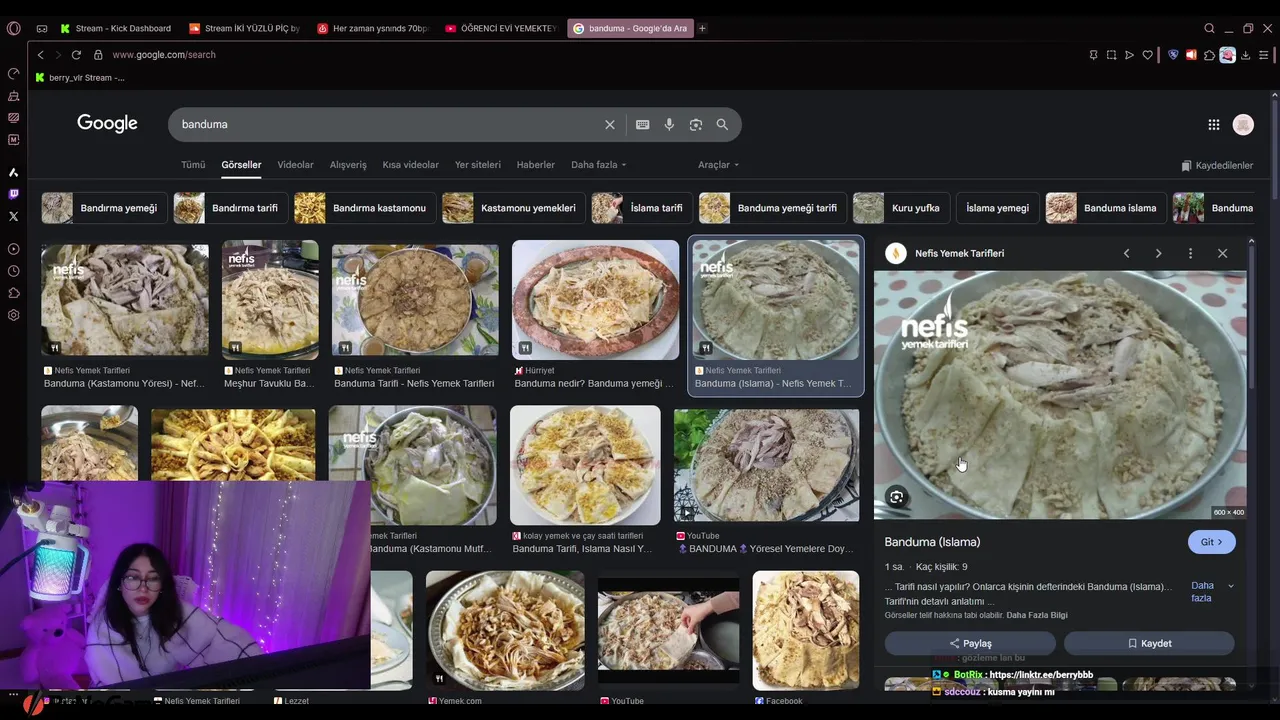Image resolution: width=1280 pixels, height=720 pixels.
Task: Click the Kaydet save button
Action: click(x=1149, y=643)
